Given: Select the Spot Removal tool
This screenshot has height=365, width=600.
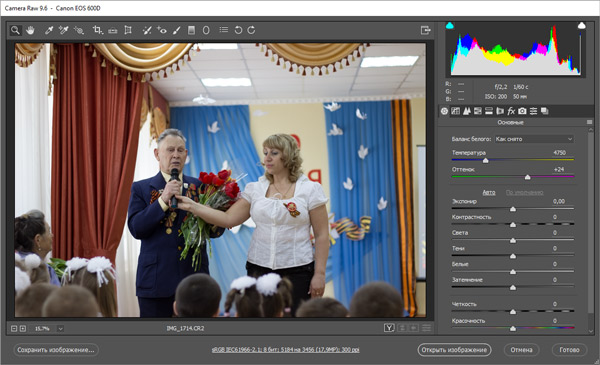Looking at the screenshot, I should (147, 30).
